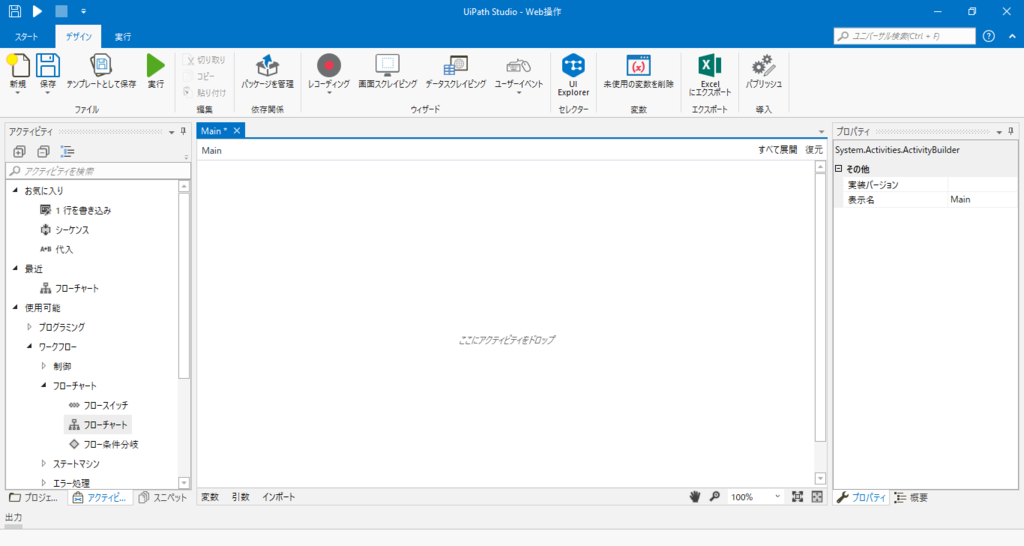The image size is (1024, 546).
Task: Pin the アクティビティ panel
Action: tap(184, 131)
